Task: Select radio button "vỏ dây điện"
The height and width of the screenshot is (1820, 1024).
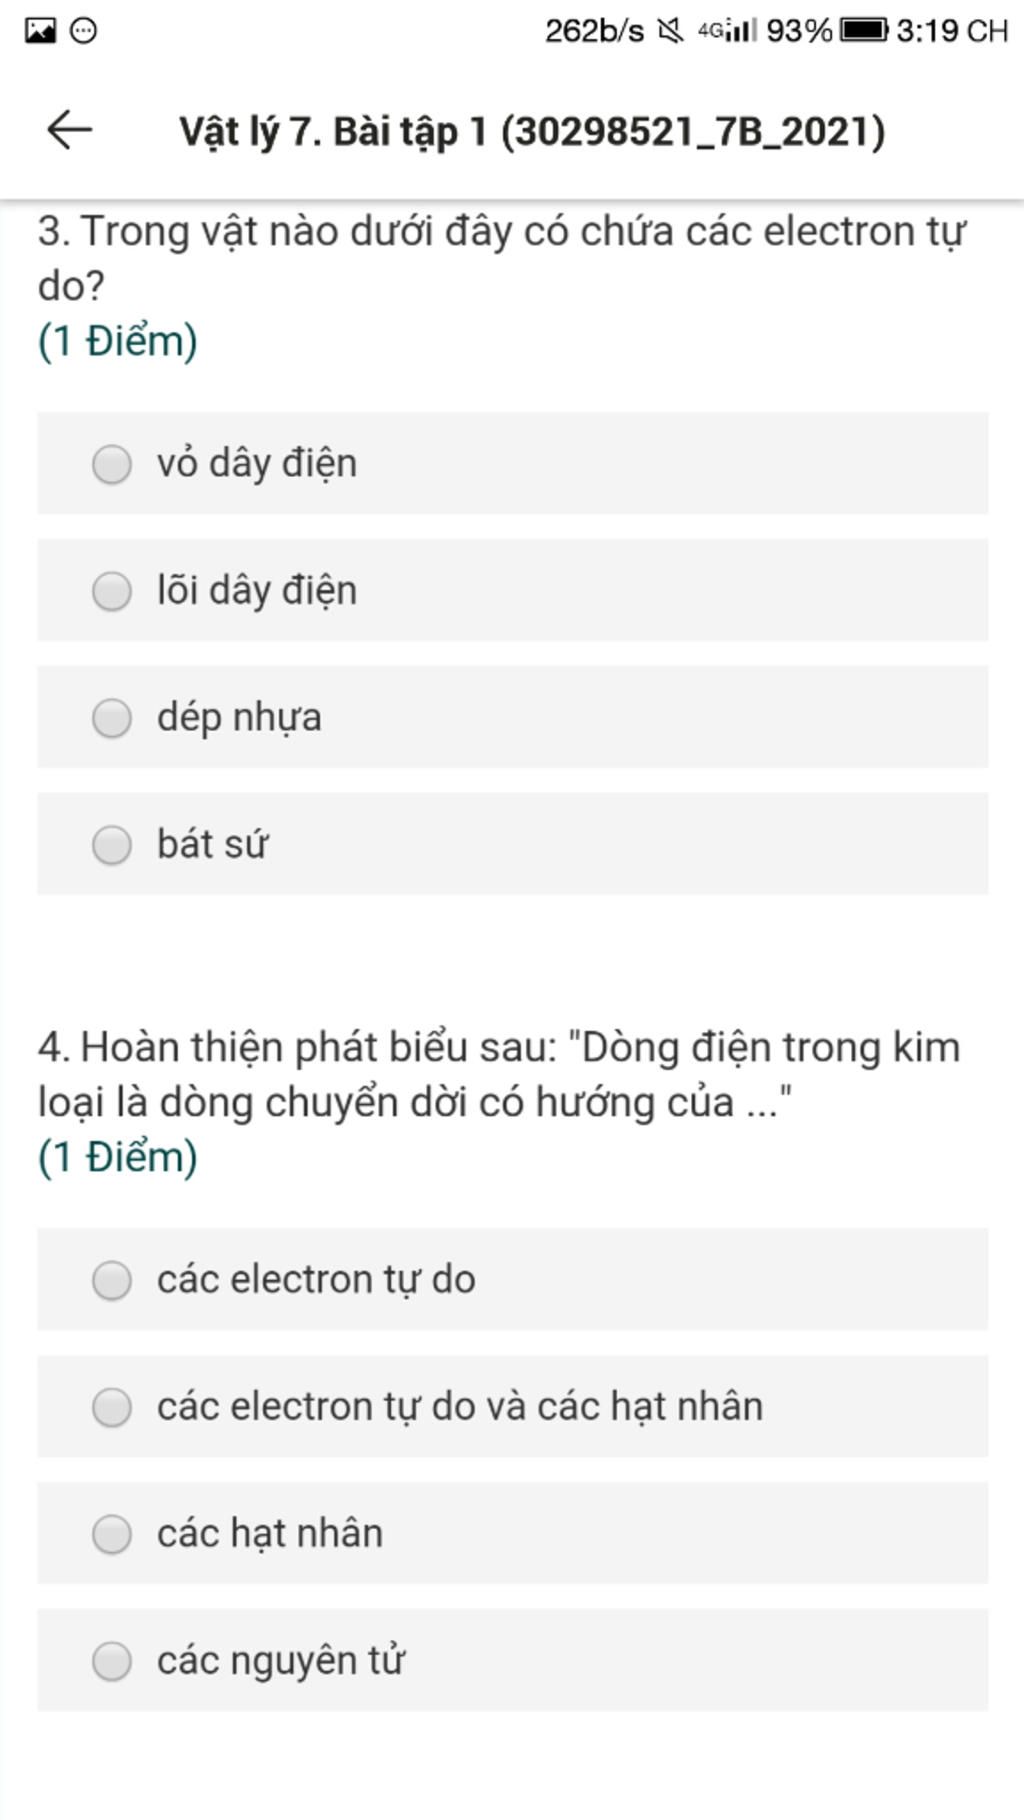Action: coord(112,464)
